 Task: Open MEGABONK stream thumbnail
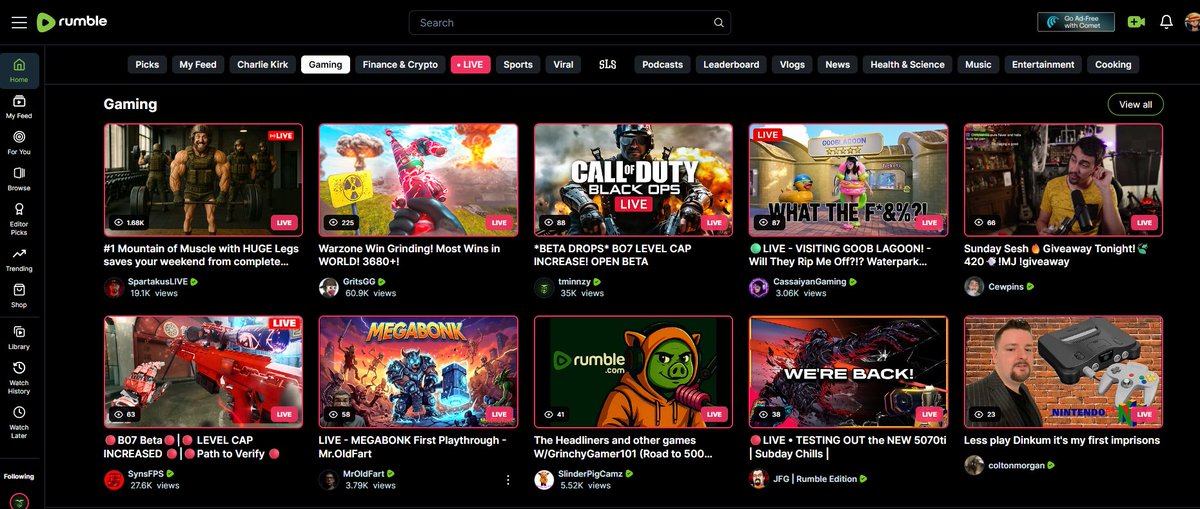pos(418,372)
